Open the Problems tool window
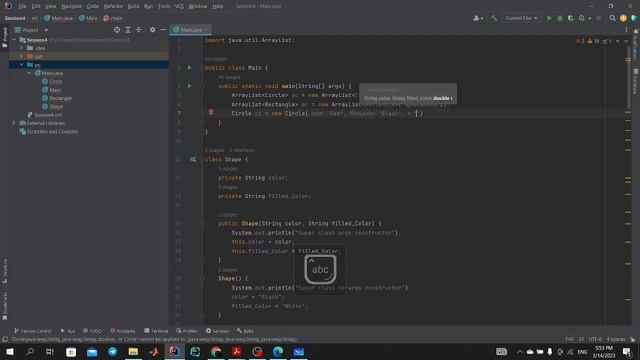 122,331
